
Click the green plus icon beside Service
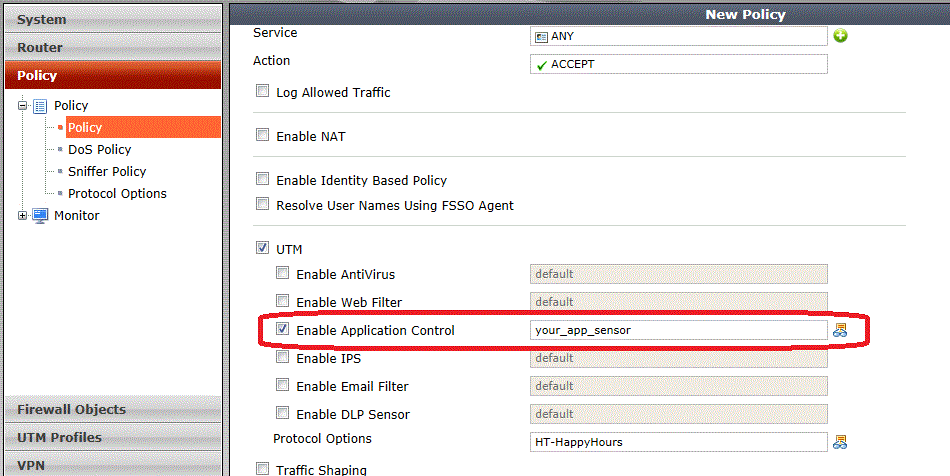pyautogui.click(x=841, y=36)
